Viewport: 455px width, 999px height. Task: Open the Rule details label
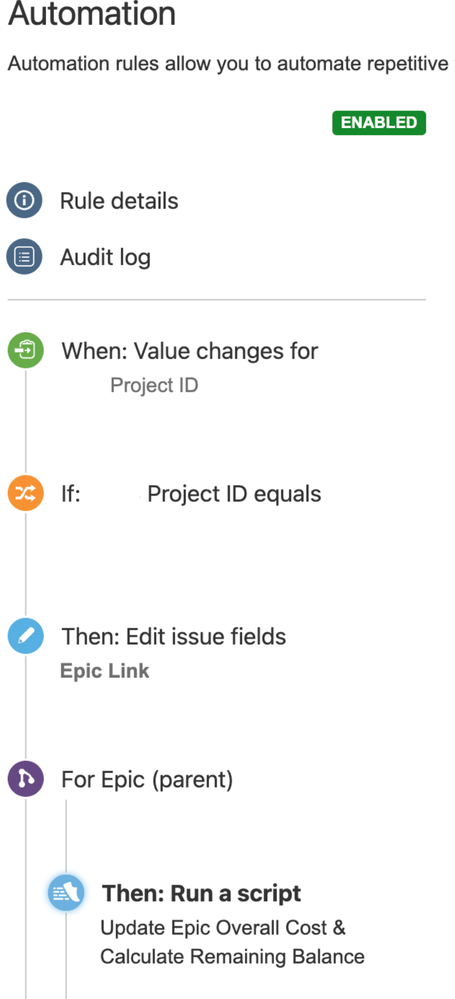click(x=119, y=201)
